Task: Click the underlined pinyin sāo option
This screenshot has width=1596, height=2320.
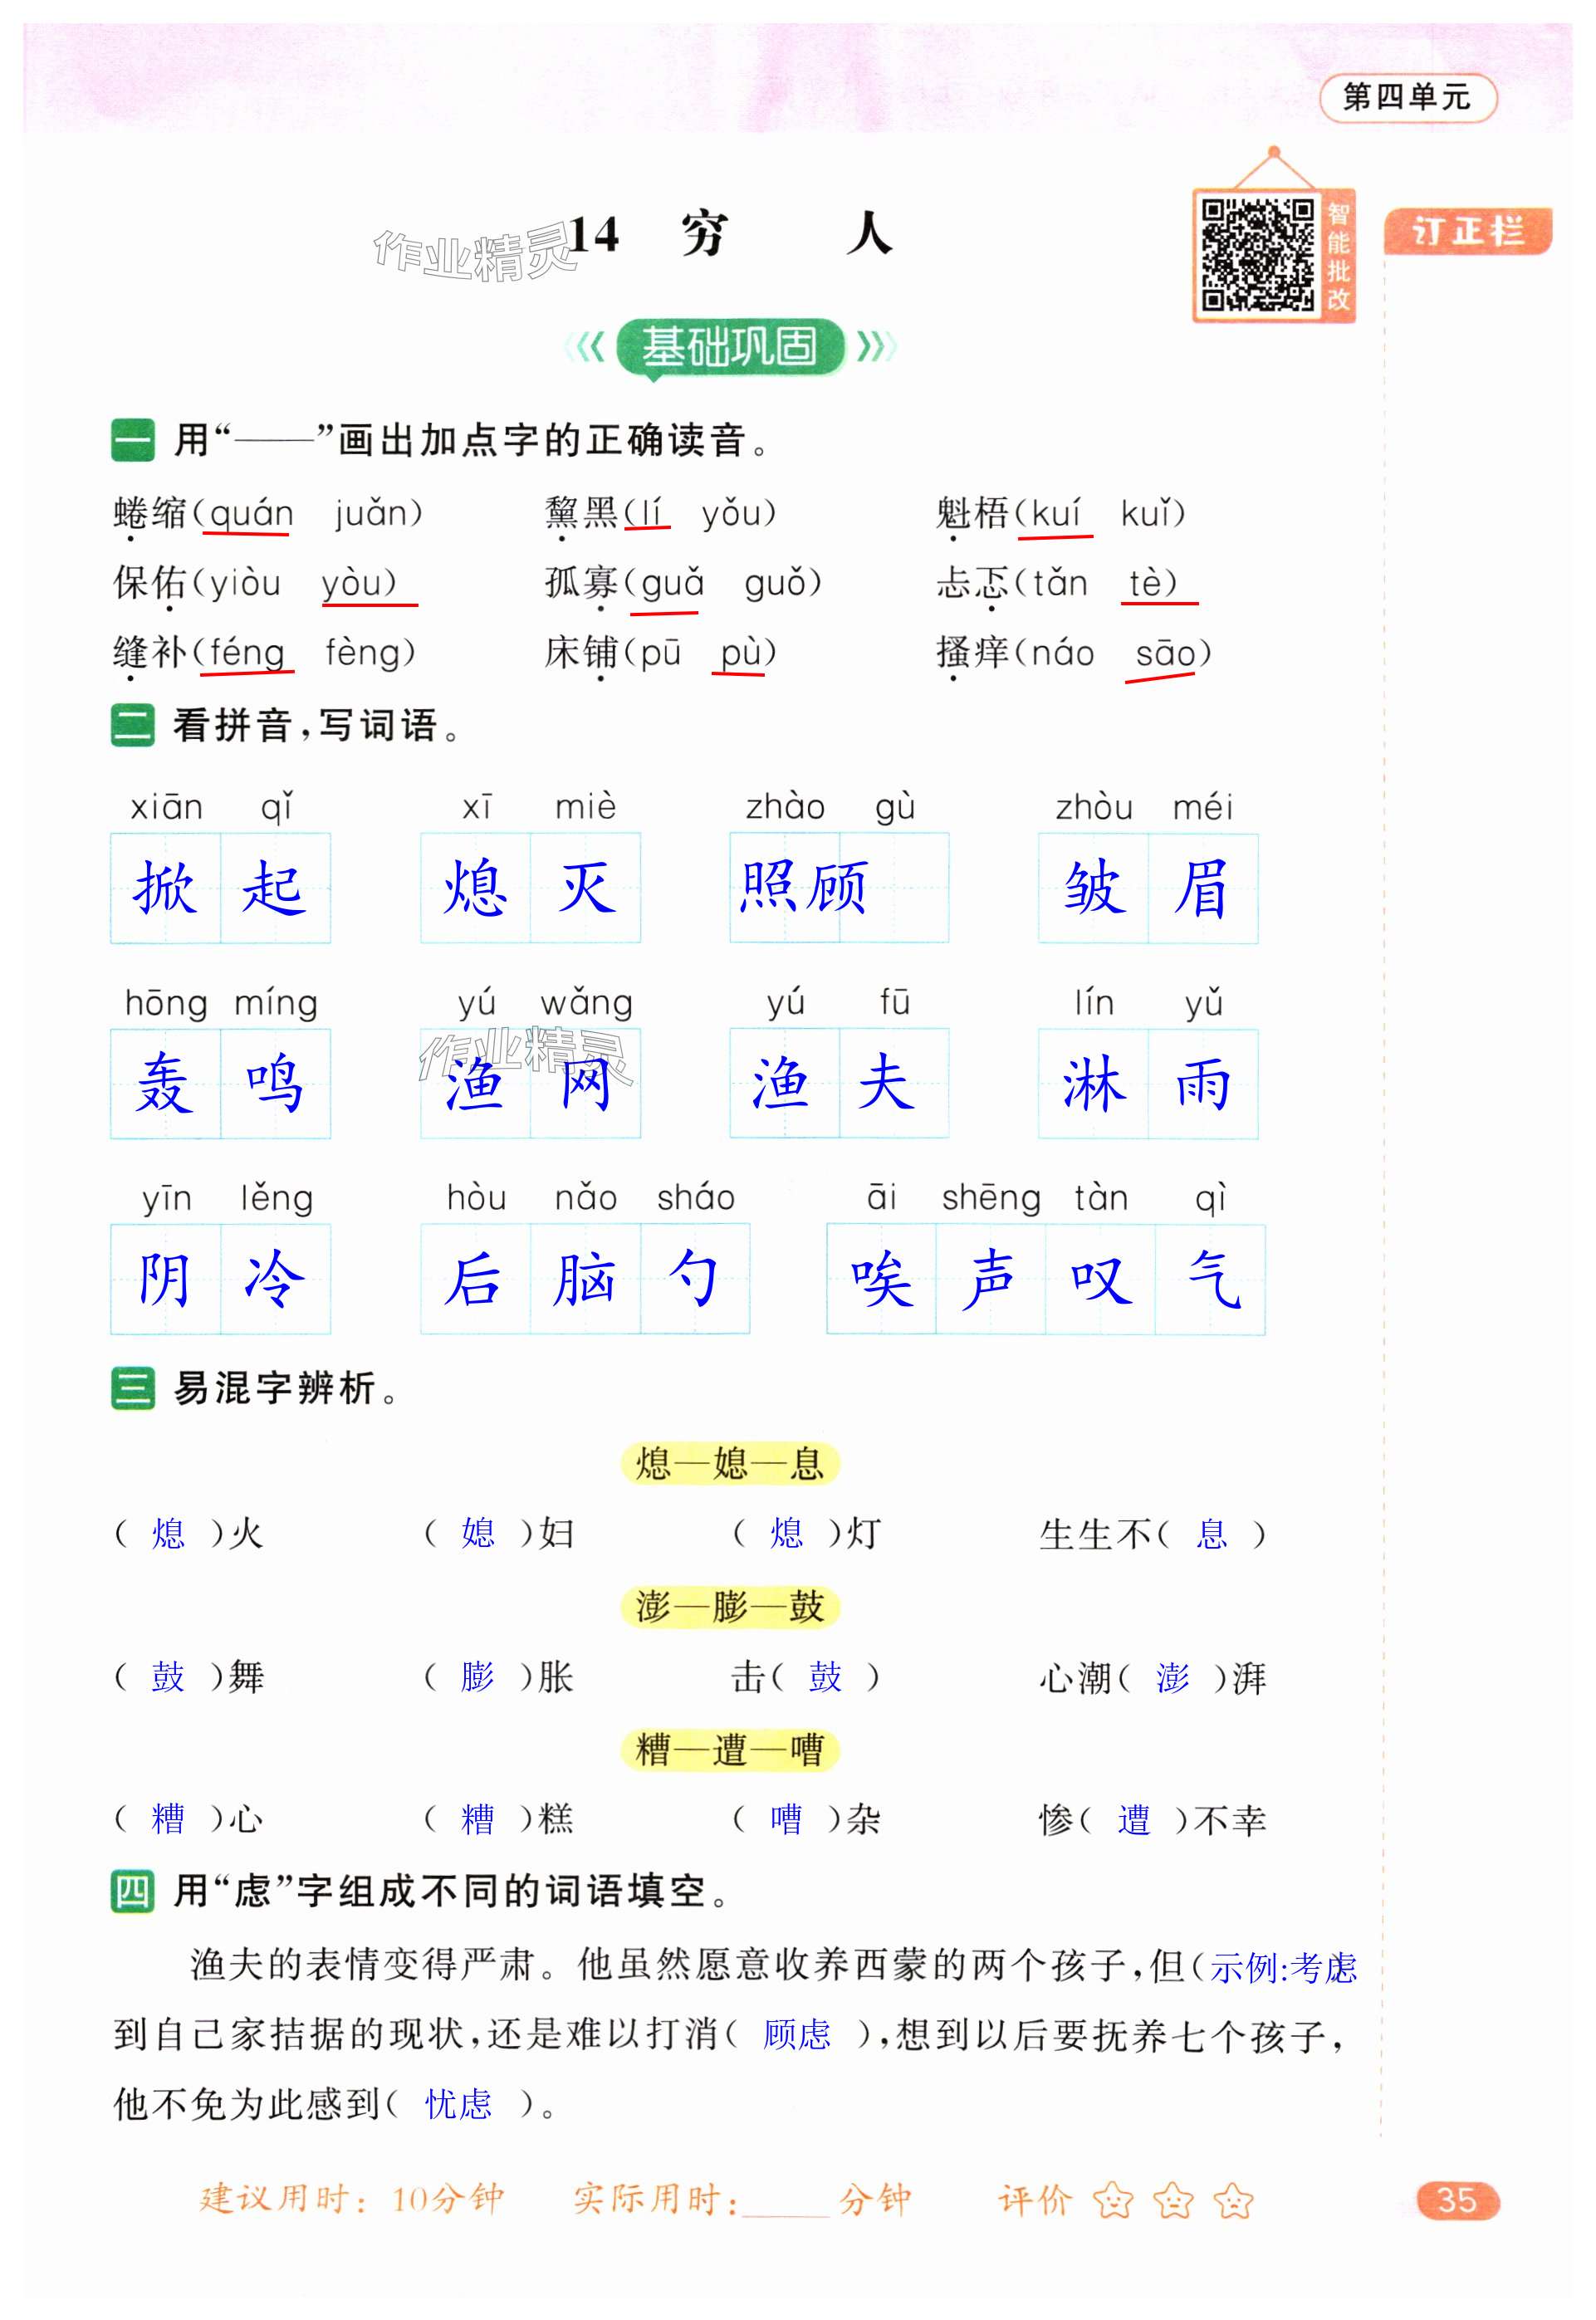Action: tap(1164, 654)
